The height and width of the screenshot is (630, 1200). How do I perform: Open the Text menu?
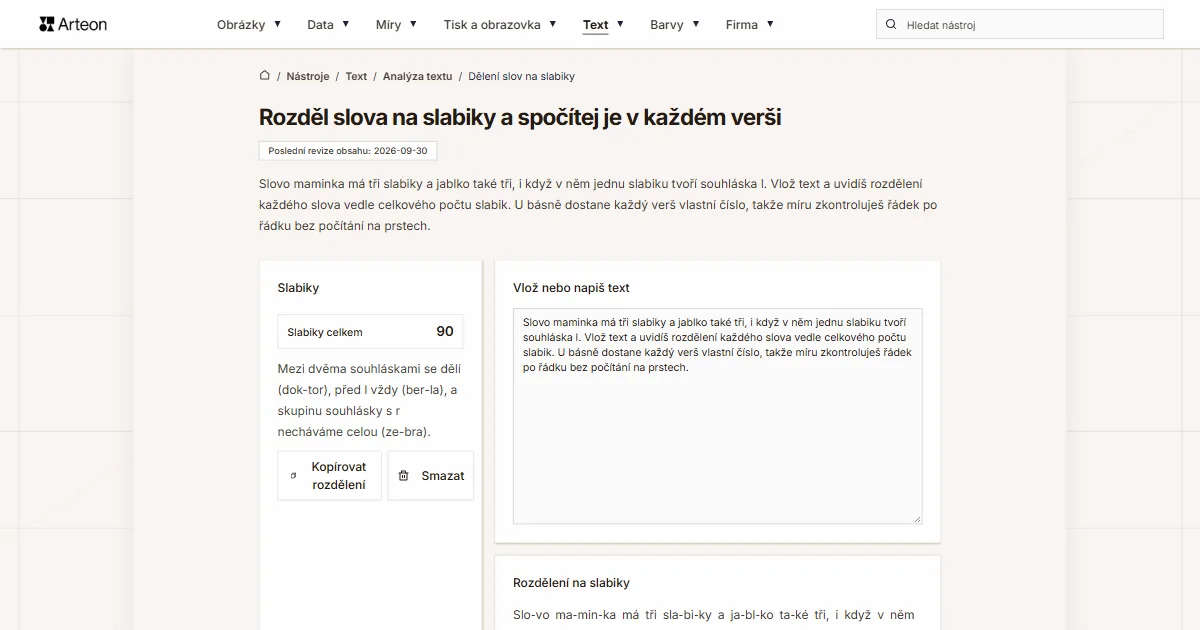point(596,24)
